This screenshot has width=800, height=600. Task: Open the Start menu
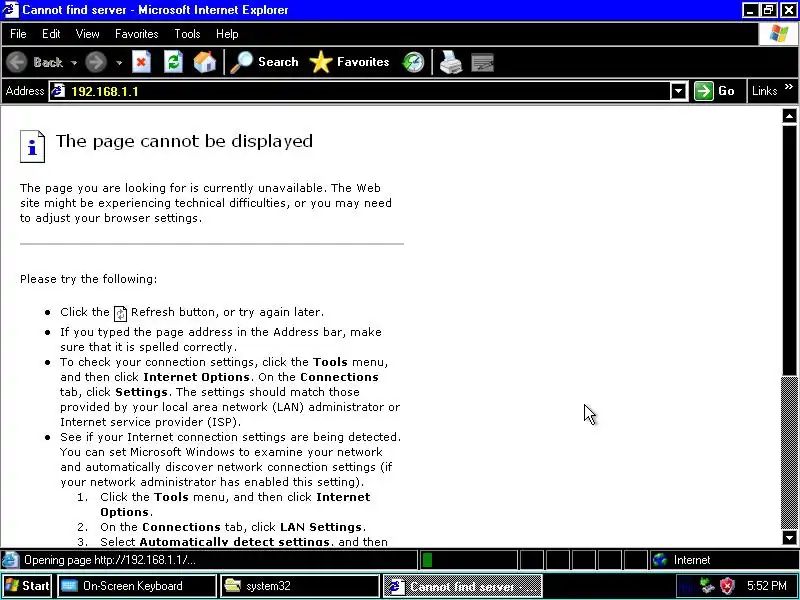pyautogui.click(x=27, y=586)
